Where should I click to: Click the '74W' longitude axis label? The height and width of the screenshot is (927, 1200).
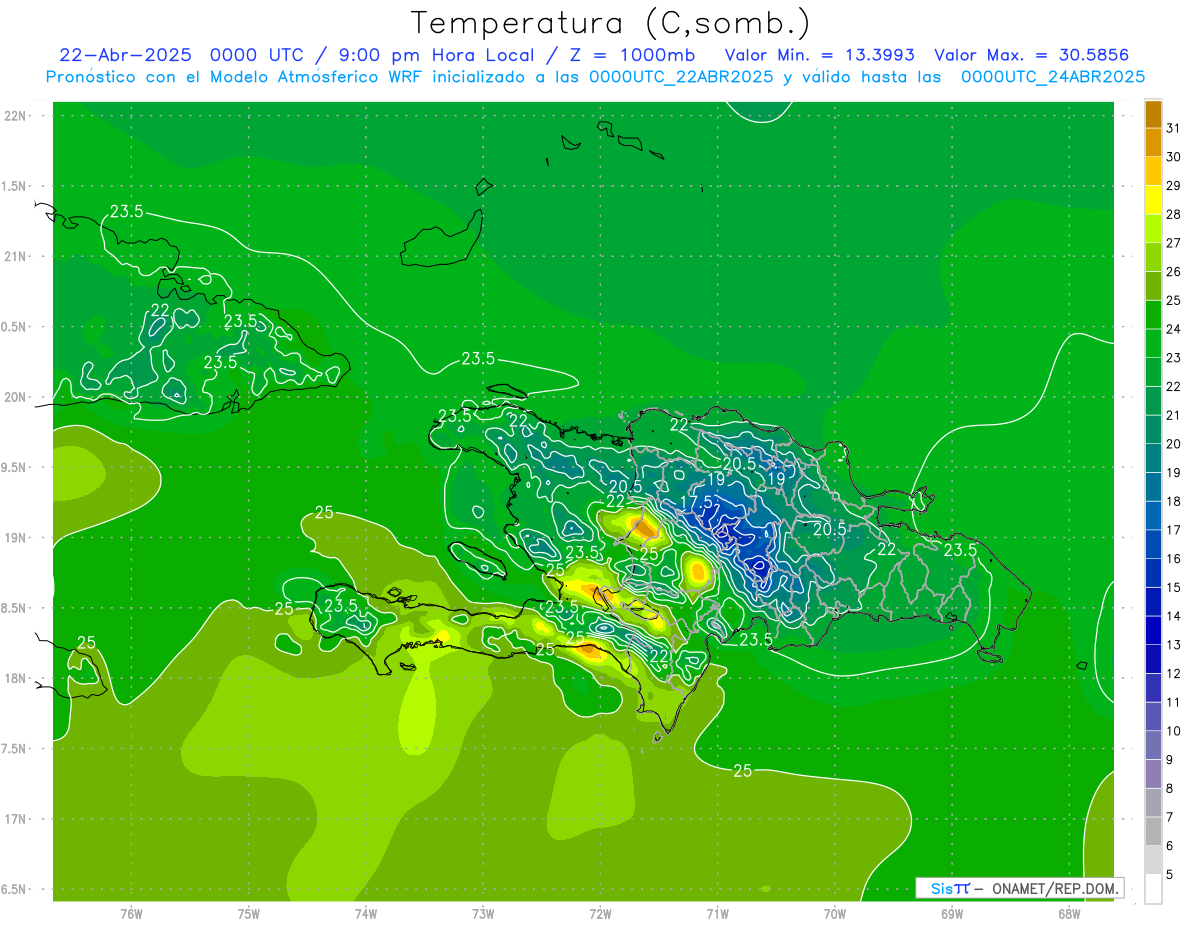[366, 913]
